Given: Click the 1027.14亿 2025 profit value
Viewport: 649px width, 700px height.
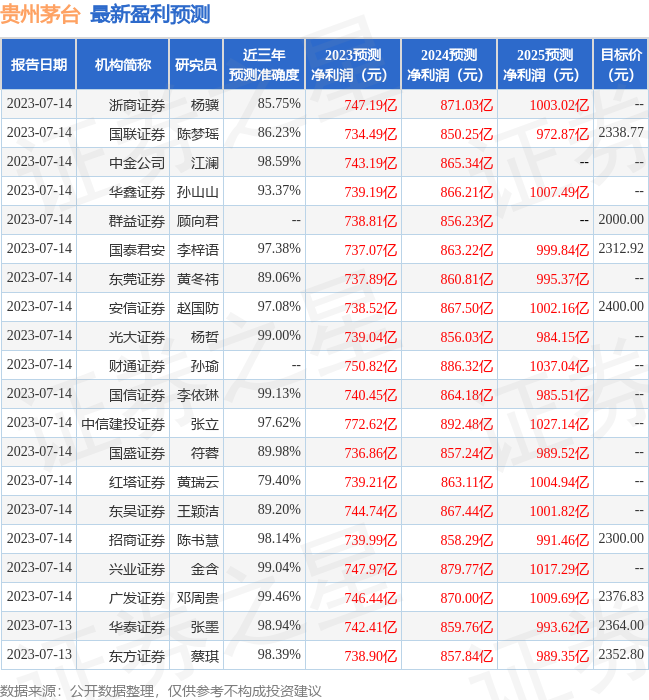Looking at the screenshot, I should [x=559, y=424].
